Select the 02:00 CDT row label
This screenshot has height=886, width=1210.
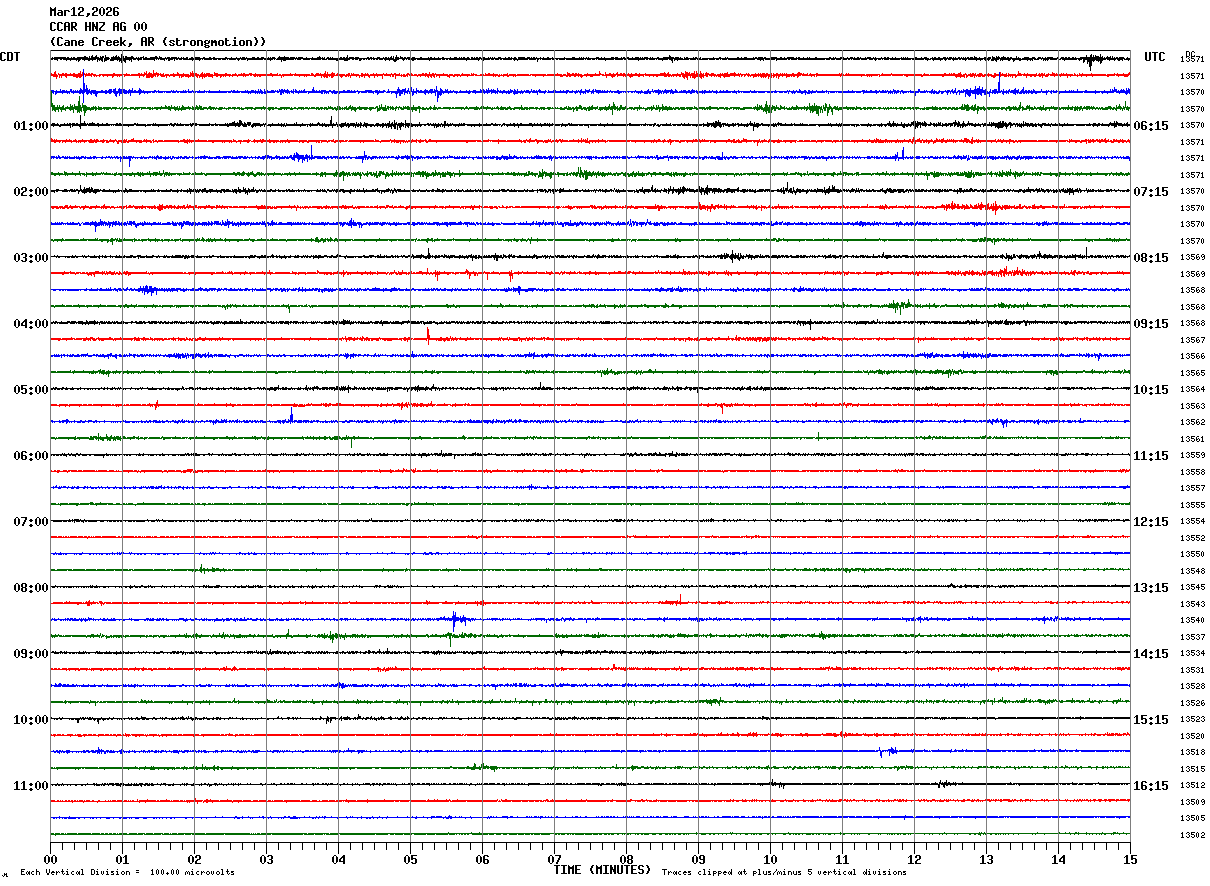[31, 192]
